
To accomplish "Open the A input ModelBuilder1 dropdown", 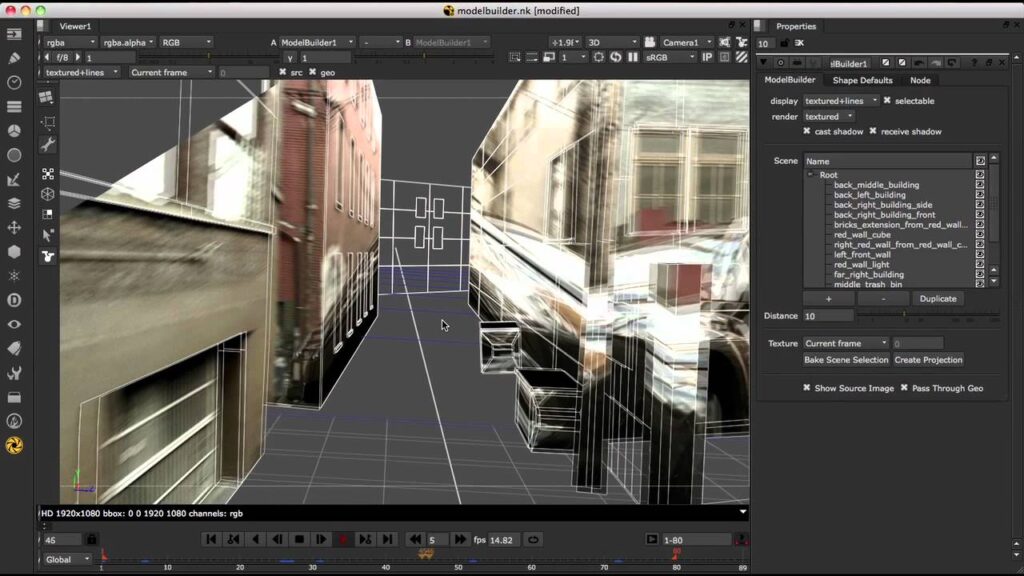I will 317,42.
